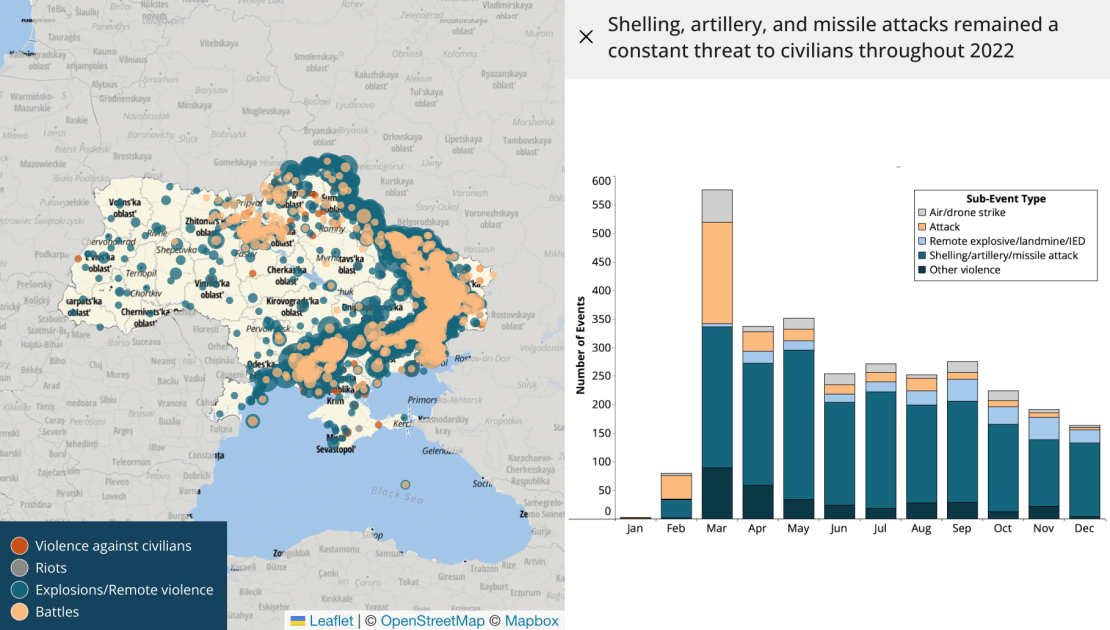Click the orange Attack segment of March bar
This screenshot has width=1110, height=630.
717,272
